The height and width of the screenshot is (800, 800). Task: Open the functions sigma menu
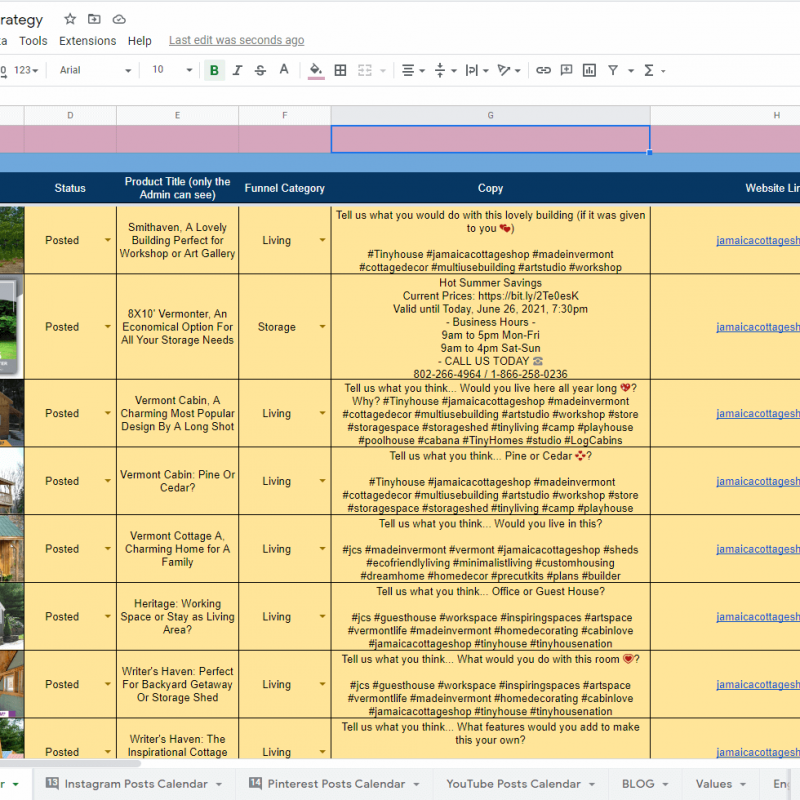pos(649,70)
